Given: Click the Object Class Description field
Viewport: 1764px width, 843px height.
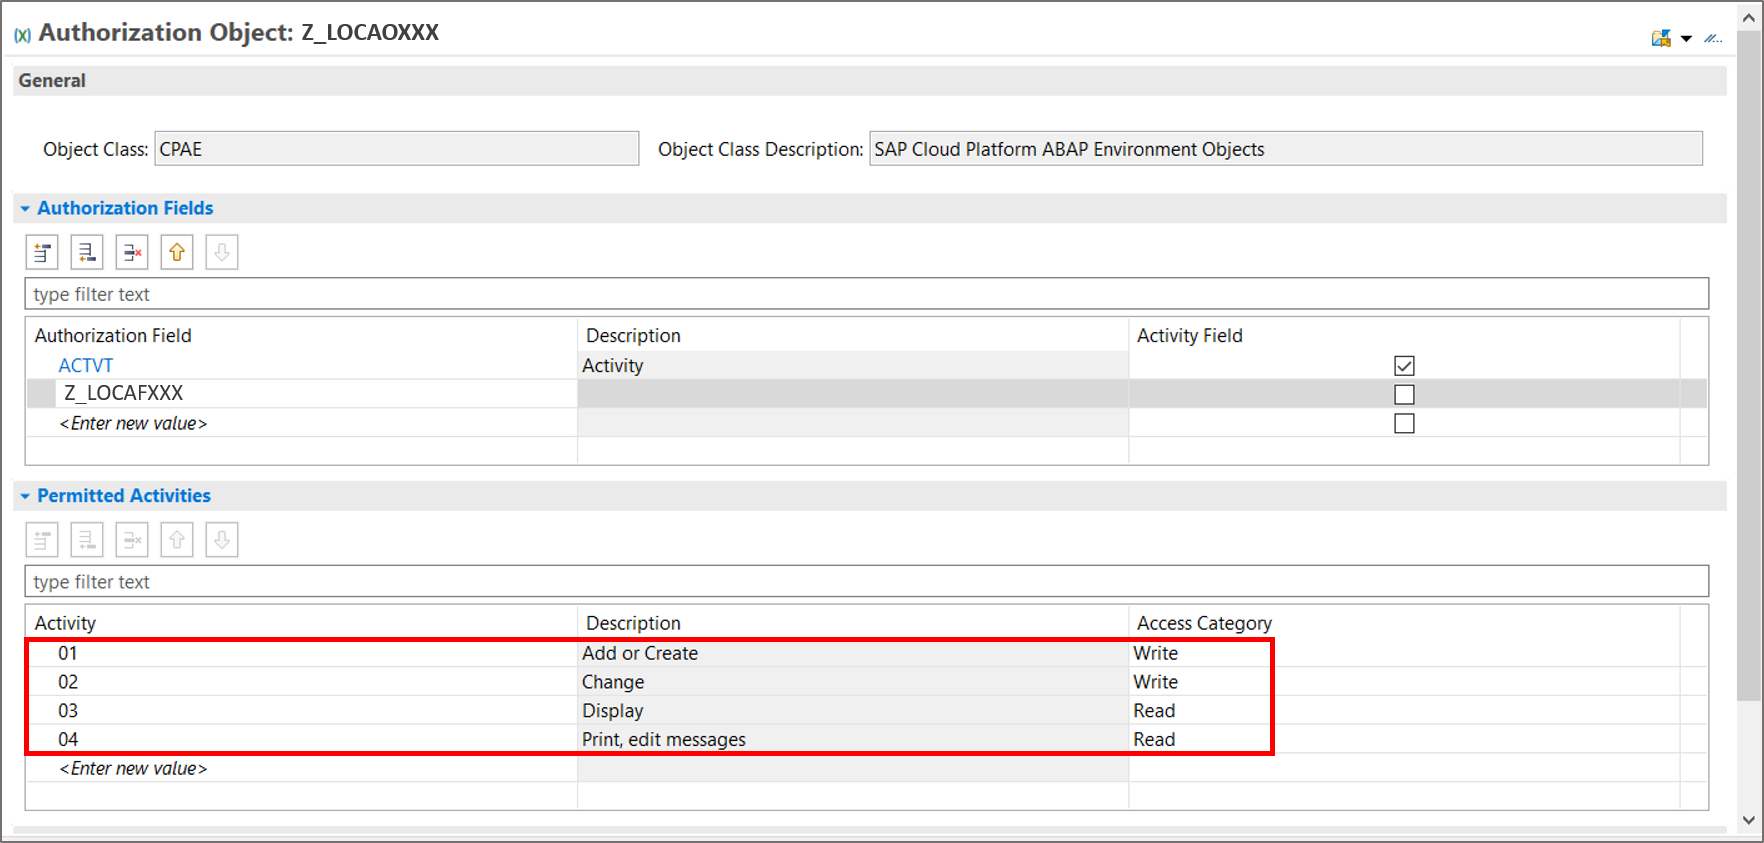Looking at the screenshot, I should coord(1285,149).
